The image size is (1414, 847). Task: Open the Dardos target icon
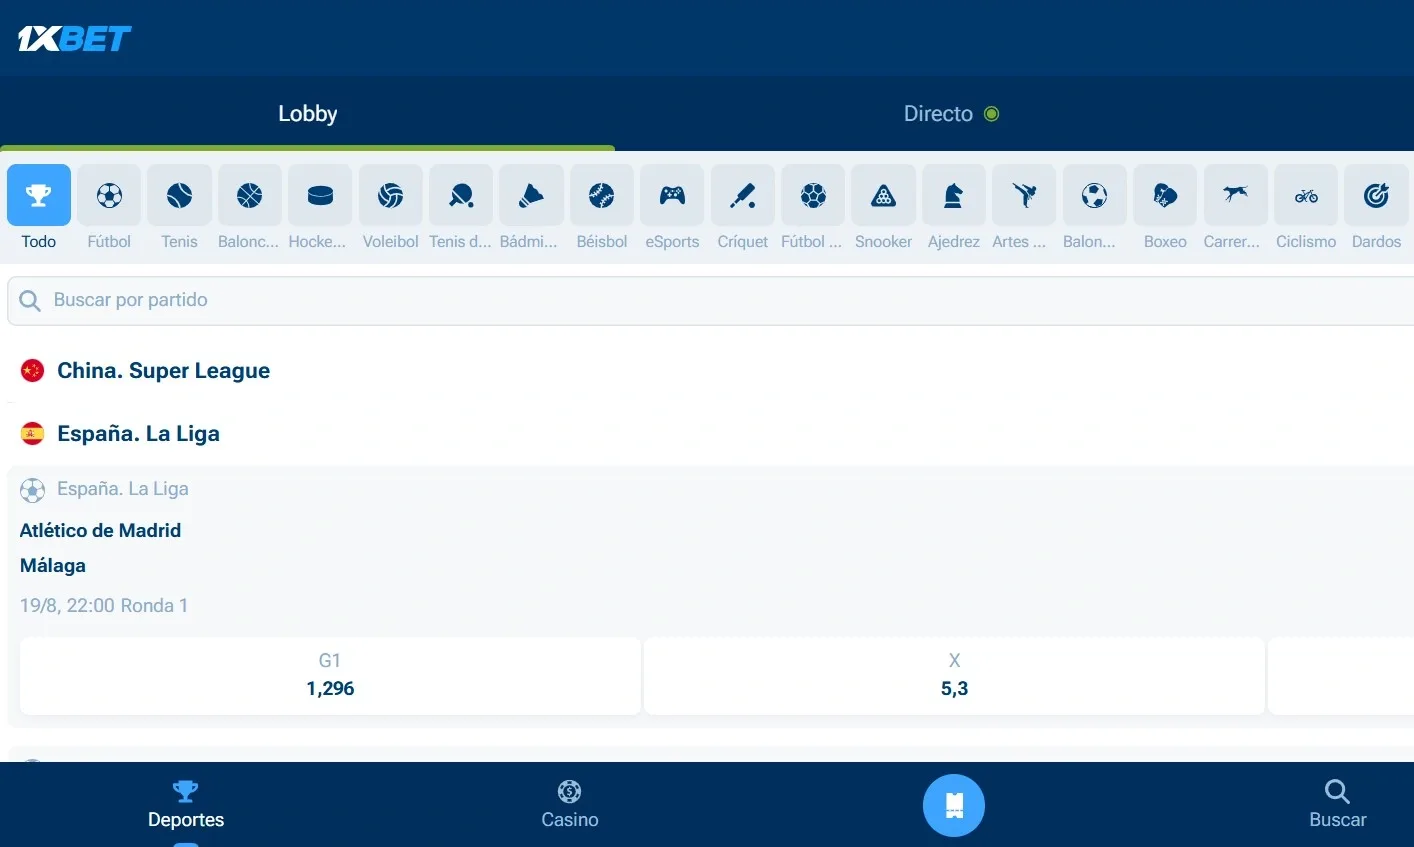[1376, 195]
